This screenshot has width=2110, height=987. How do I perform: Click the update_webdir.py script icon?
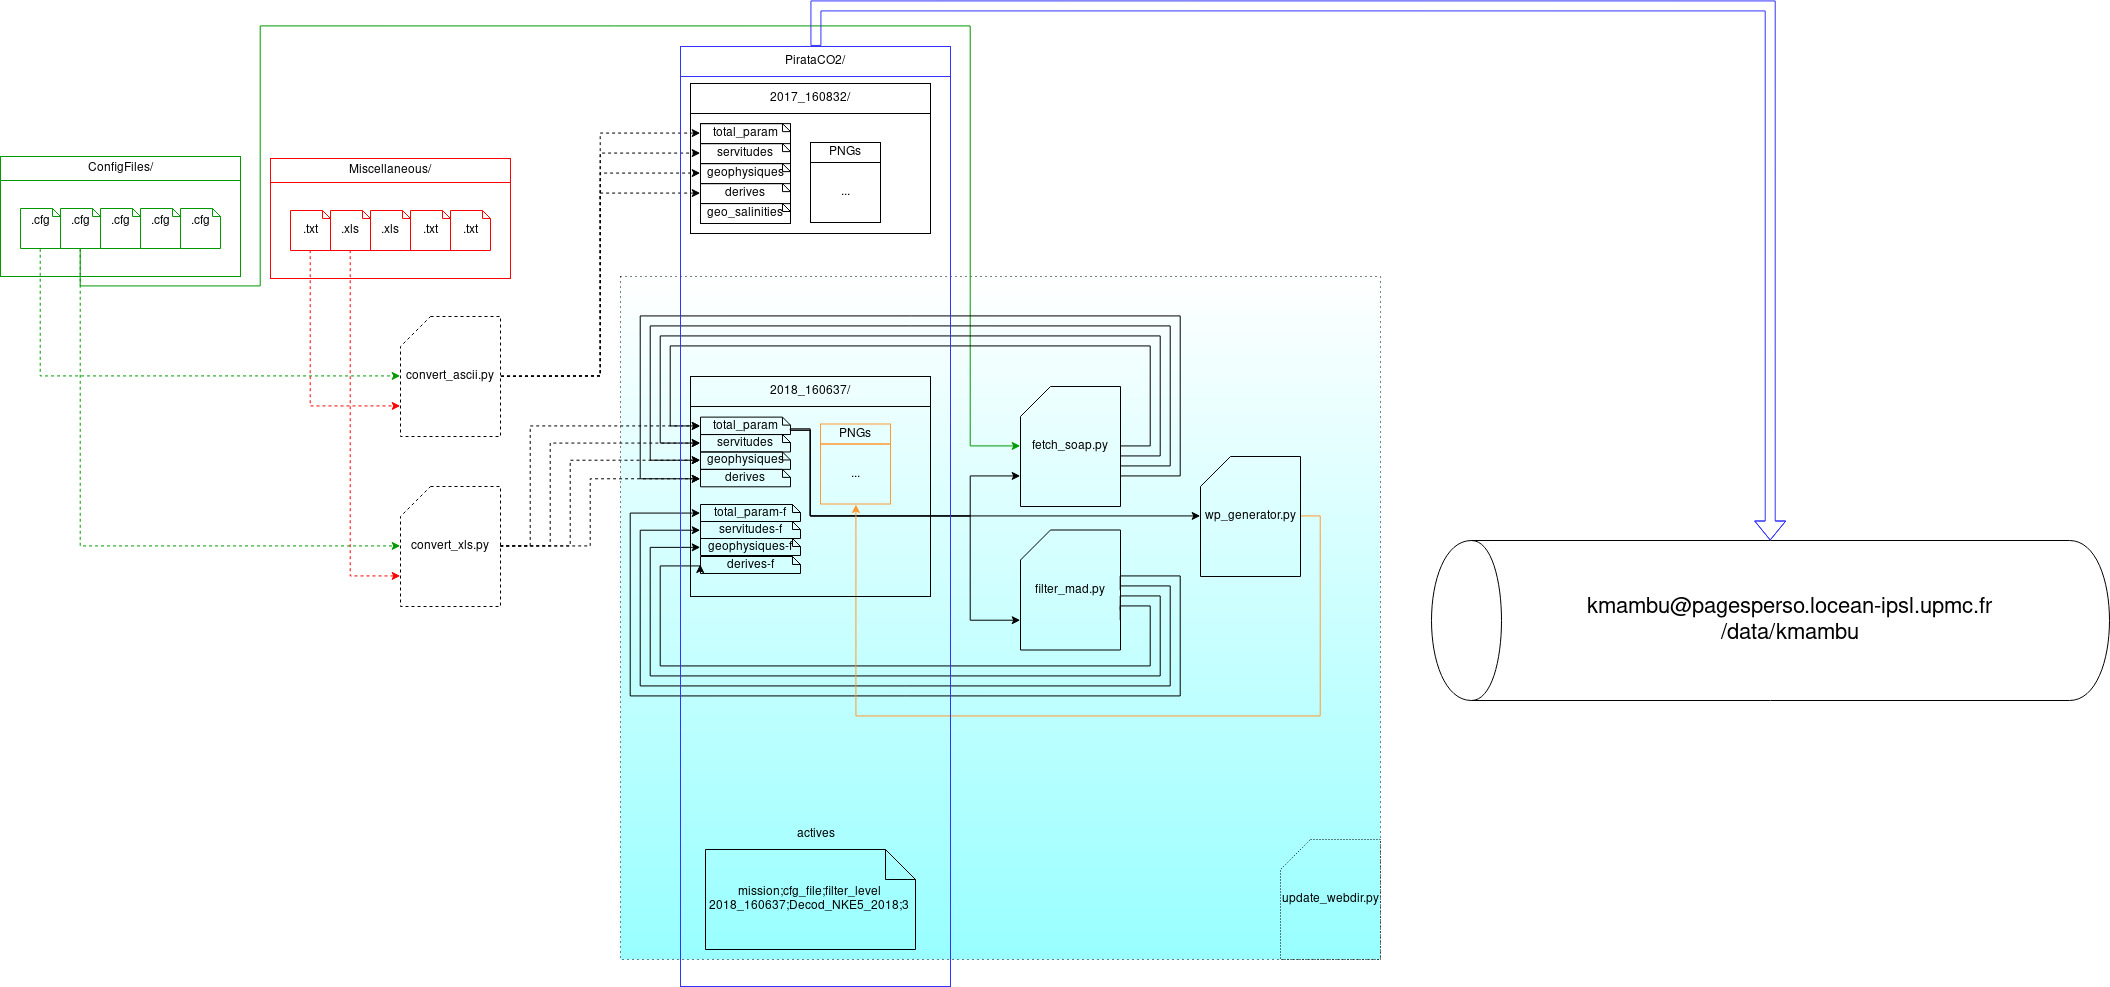point(1331,898)
